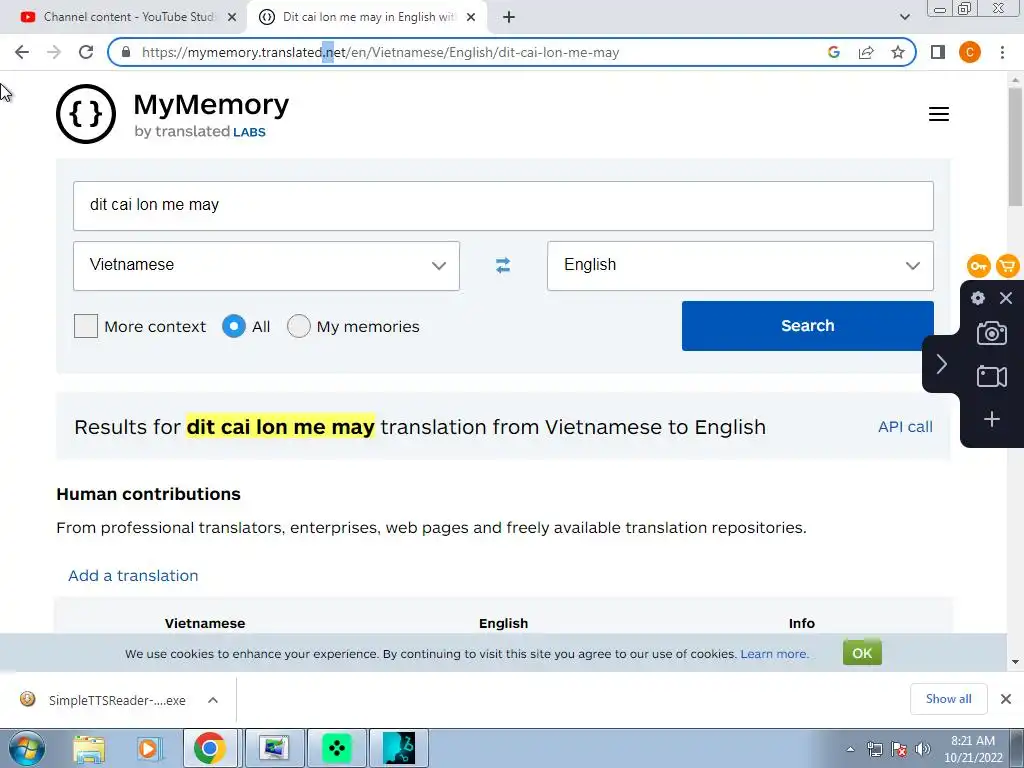Click the taskbar clock showing 8:21 AM
Screen dimensions: 1024x768
click(x=973, y=749)
